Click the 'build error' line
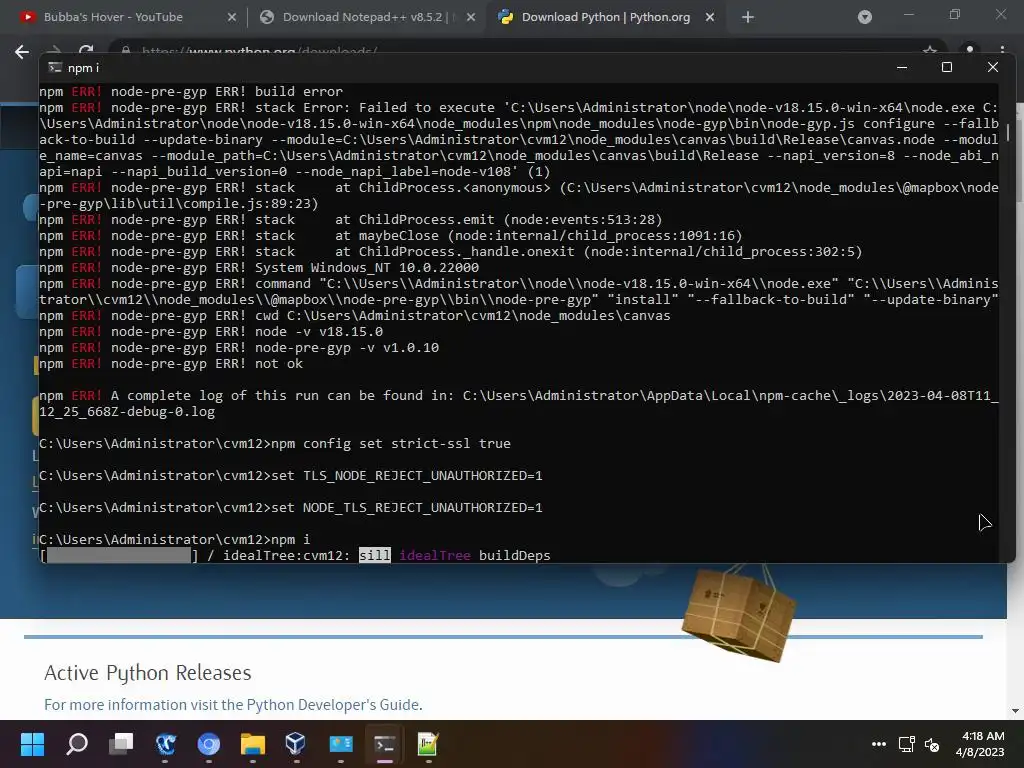This screenshot has width=1024, height=768. point(191,91)
